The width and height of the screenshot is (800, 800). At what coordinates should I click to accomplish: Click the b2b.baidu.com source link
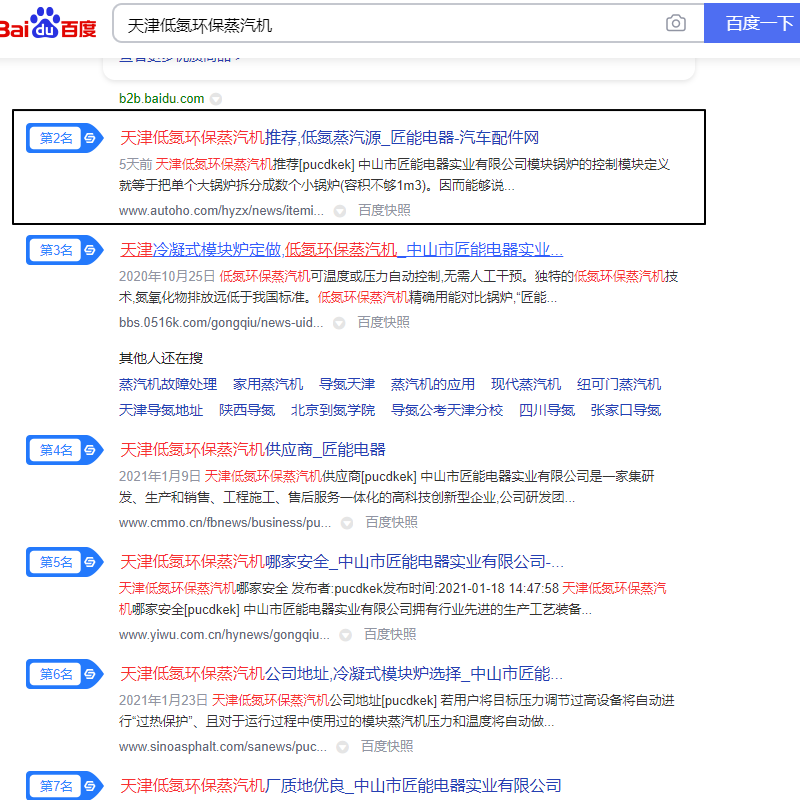161,98
